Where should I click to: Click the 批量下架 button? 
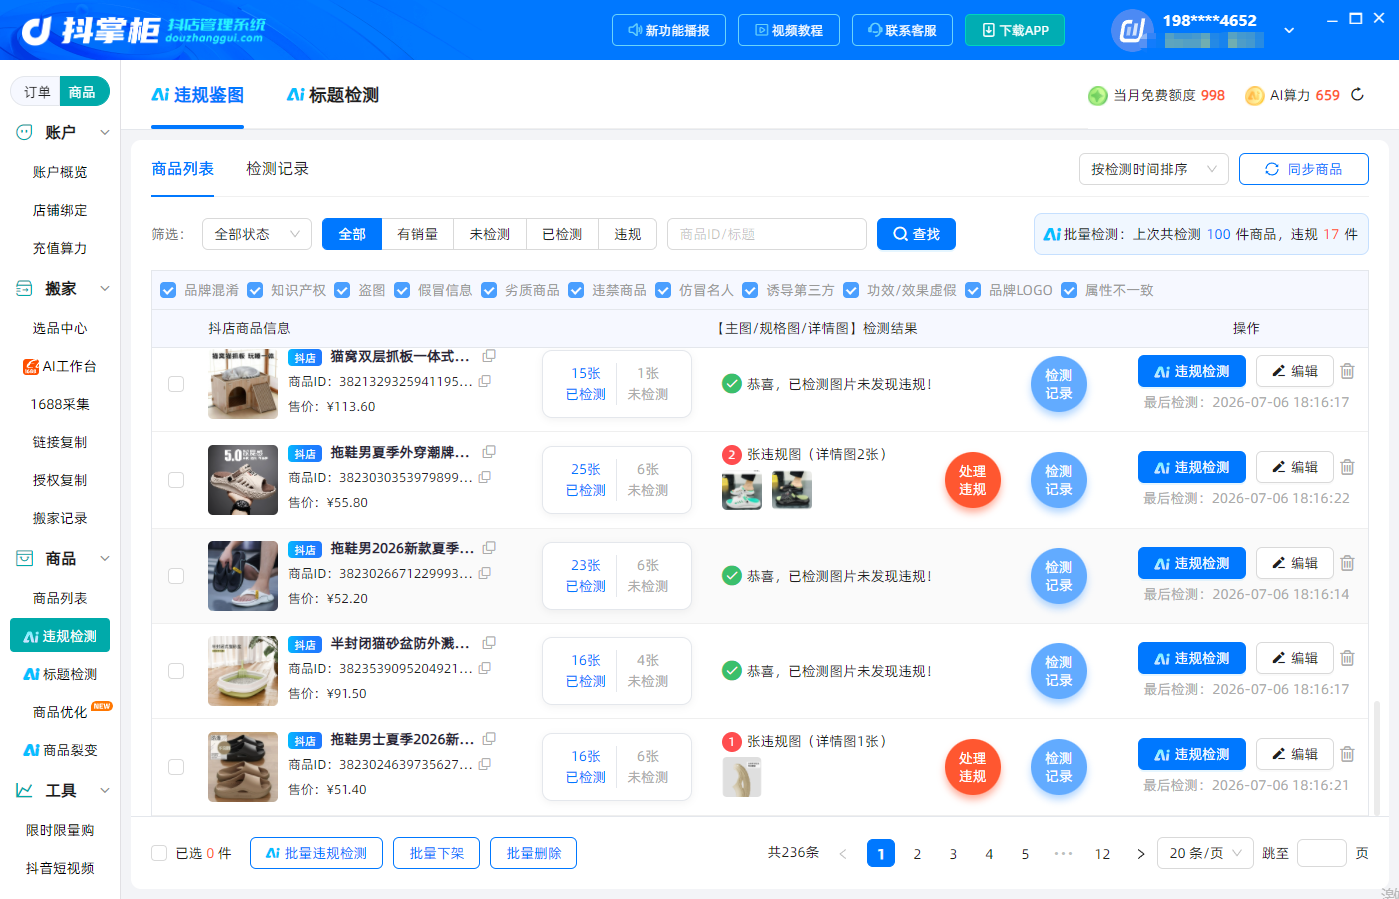(x=437, y=853)
